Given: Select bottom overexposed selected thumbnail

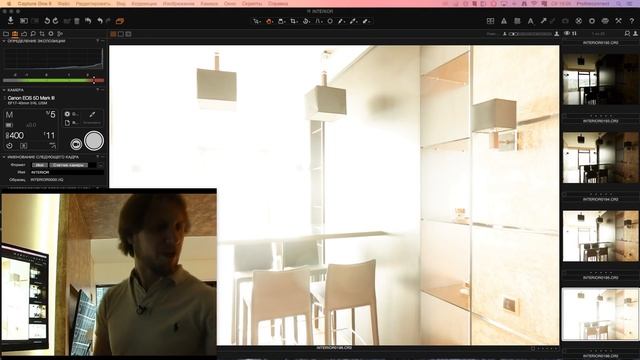Looking at the screenshot, I should tap(601, 314).
